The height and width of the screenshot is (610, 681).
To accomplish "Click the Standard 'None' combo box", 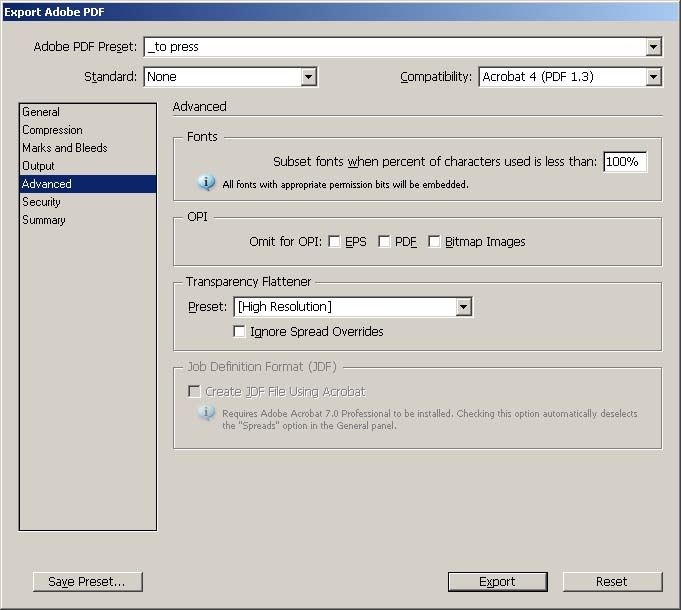I will (231, 77).
